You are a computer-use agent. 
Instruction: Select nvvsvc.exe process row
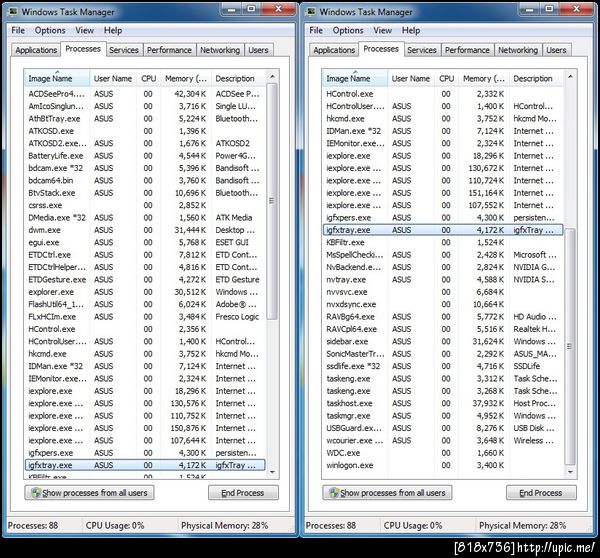[443, 292]
